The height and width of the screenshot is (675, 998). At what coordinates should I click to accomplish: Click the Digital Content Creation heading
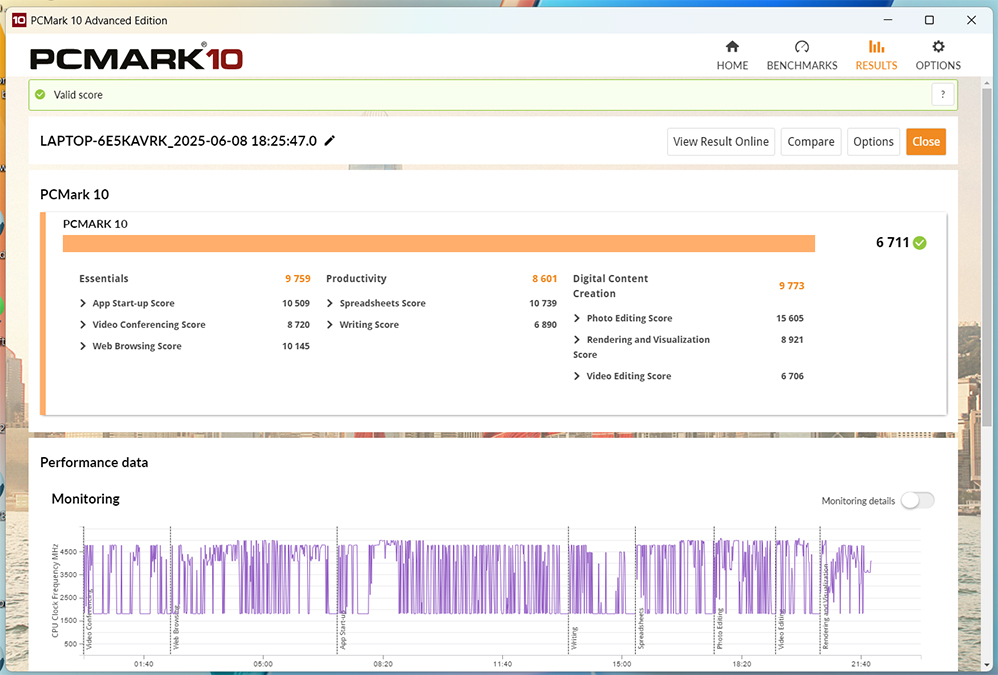click(x=610, y=286)
